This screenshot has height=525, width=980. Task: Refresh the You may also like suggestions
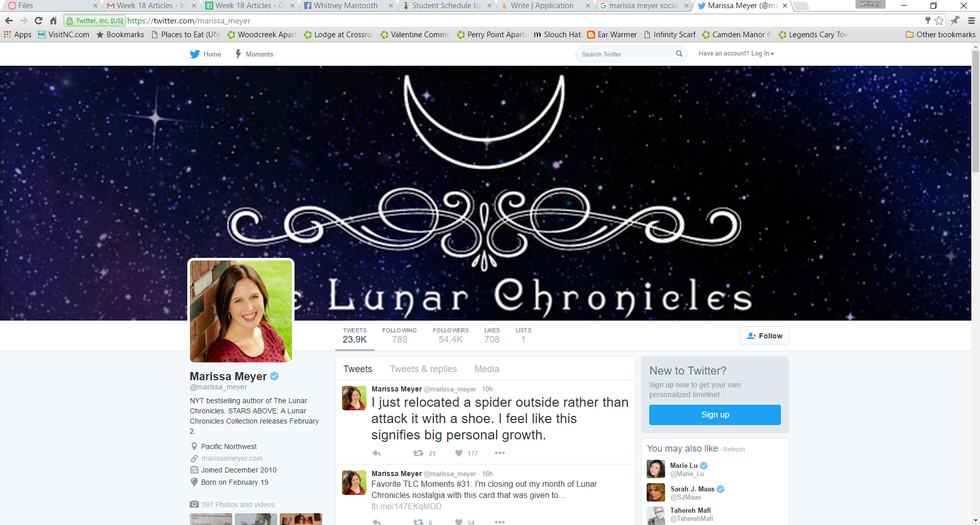tap(735, 449)
